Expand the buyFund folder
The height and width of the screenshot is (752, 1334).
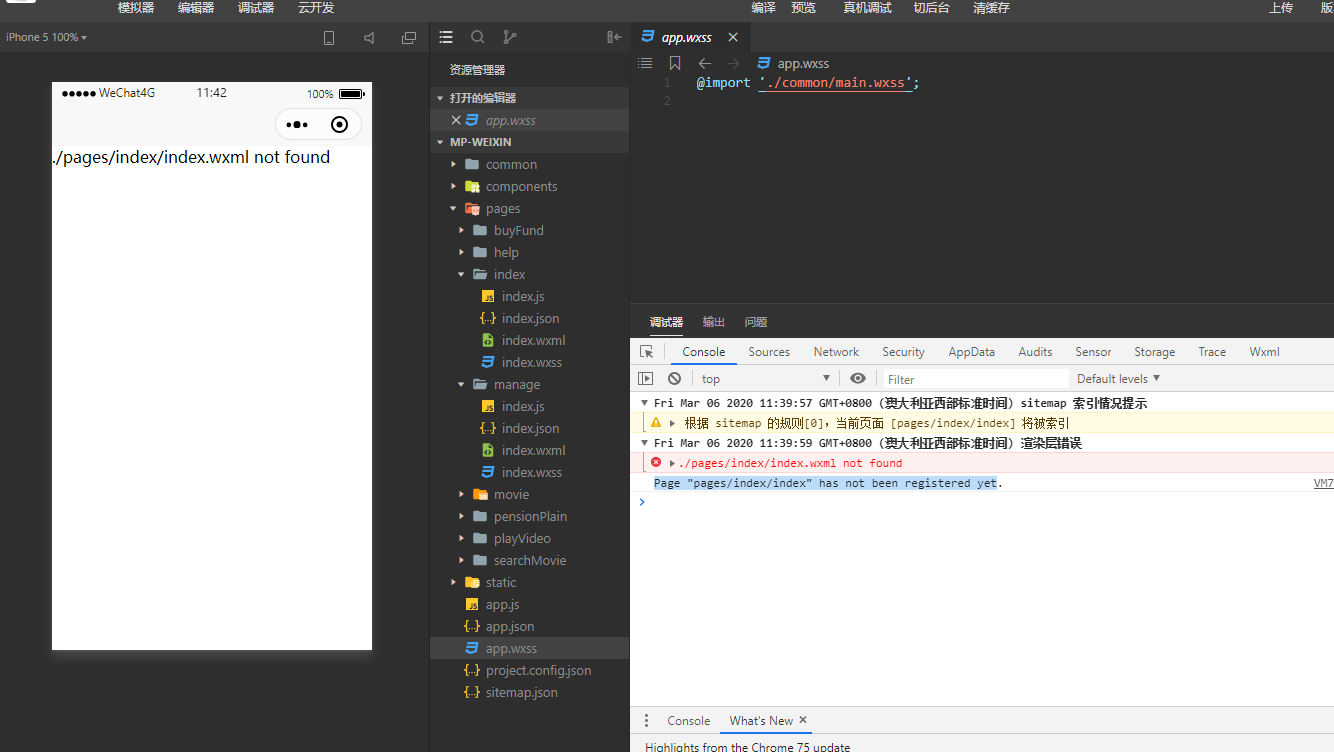click(461, 230)
